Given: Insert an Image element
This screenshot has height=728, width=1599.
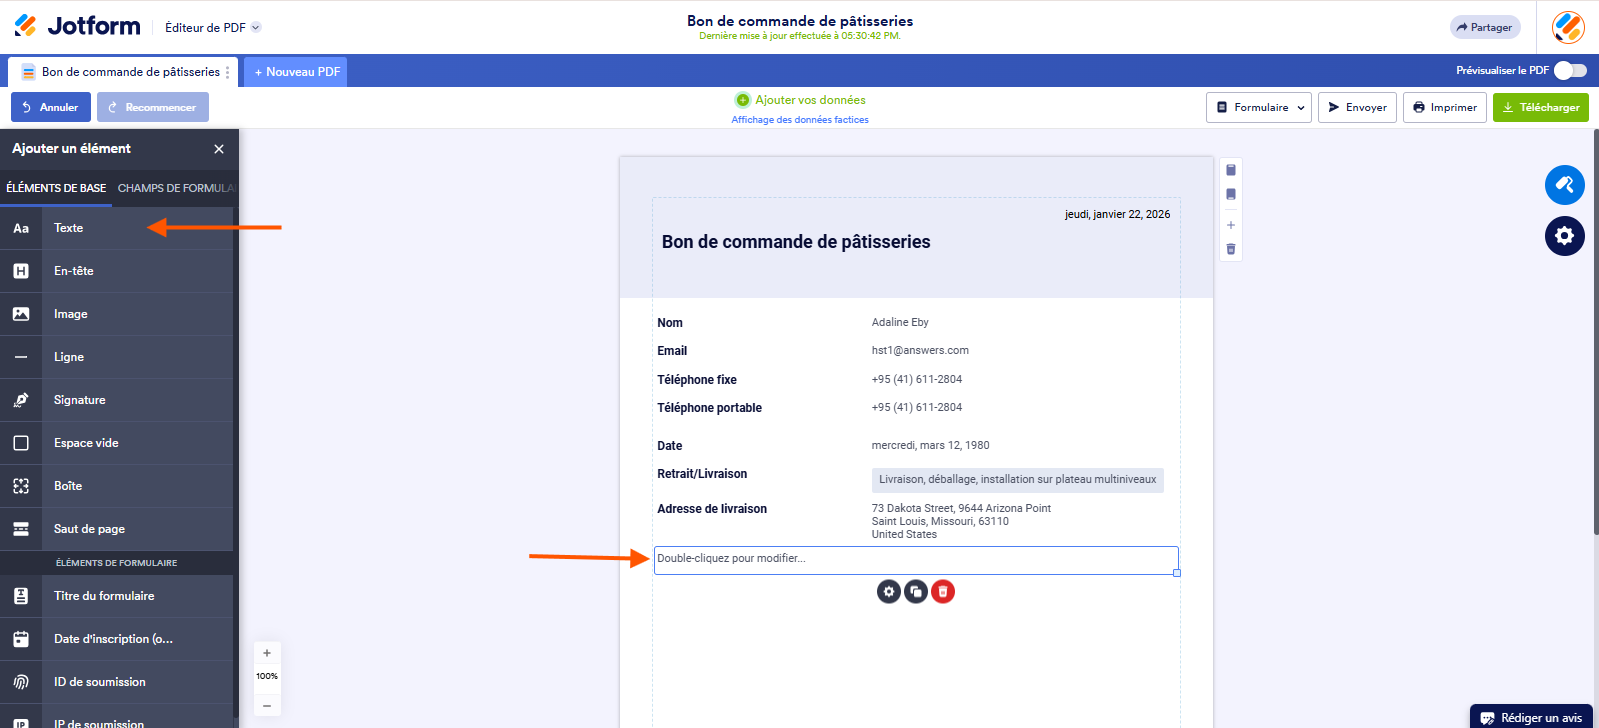Looking at the screenshot, I should tap(116, 314).
